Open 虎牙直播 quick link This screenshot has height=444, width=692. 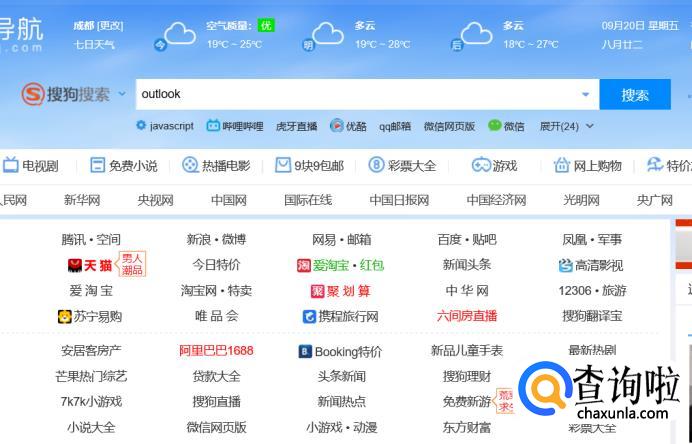[x=297, y=126]
